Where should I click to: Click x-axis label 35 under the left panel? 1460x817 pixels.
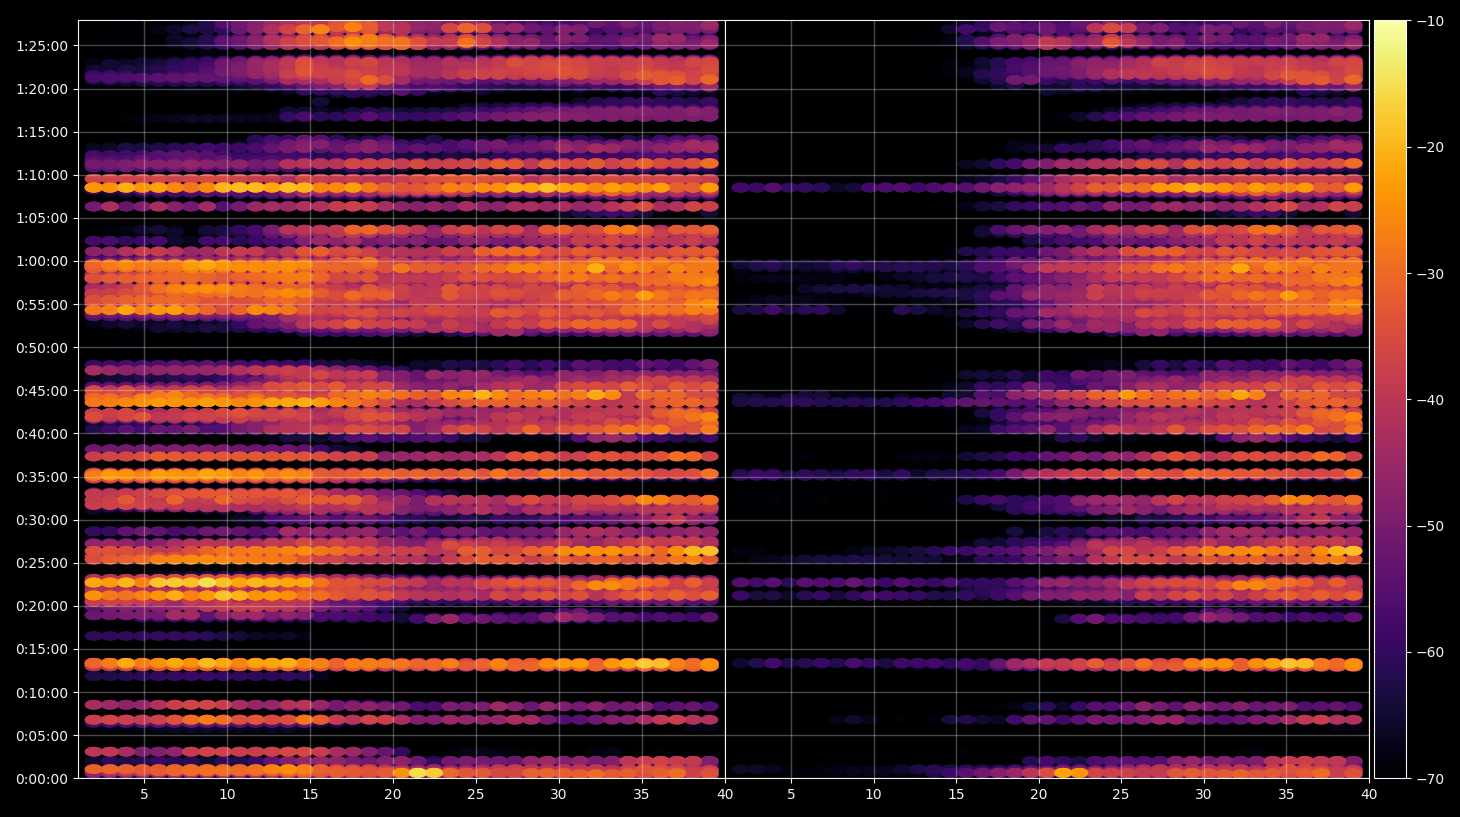641,795
